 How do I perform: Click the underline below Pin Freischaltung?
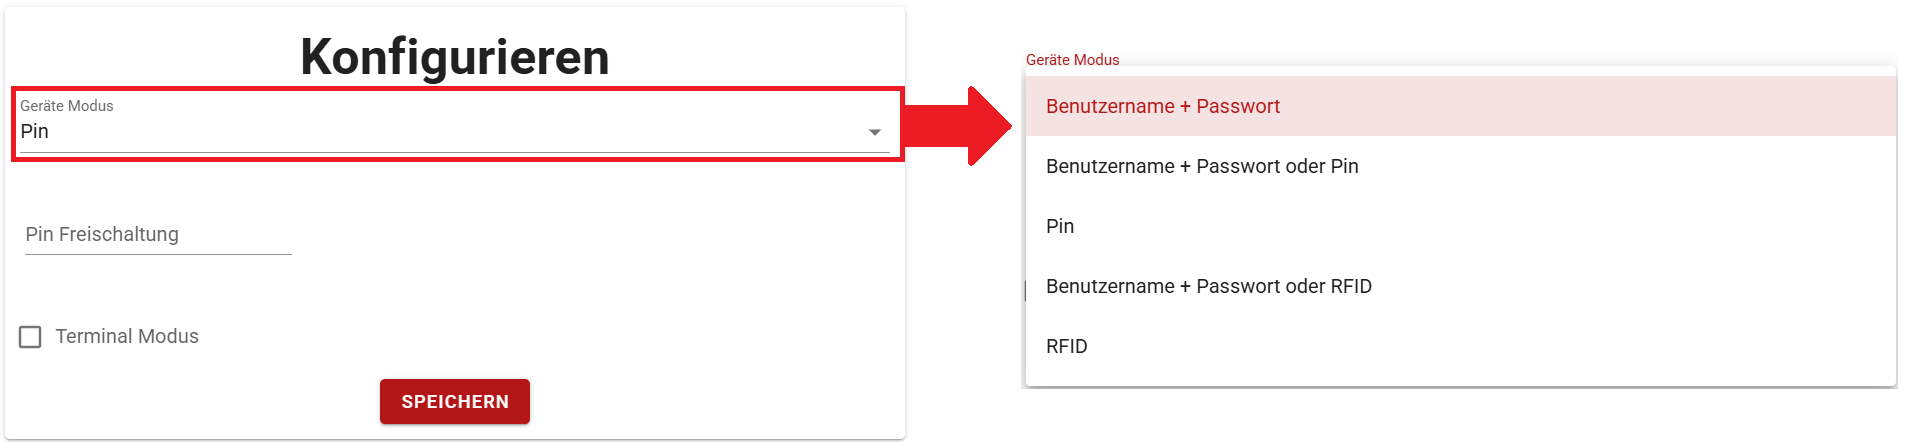(158, 254)
